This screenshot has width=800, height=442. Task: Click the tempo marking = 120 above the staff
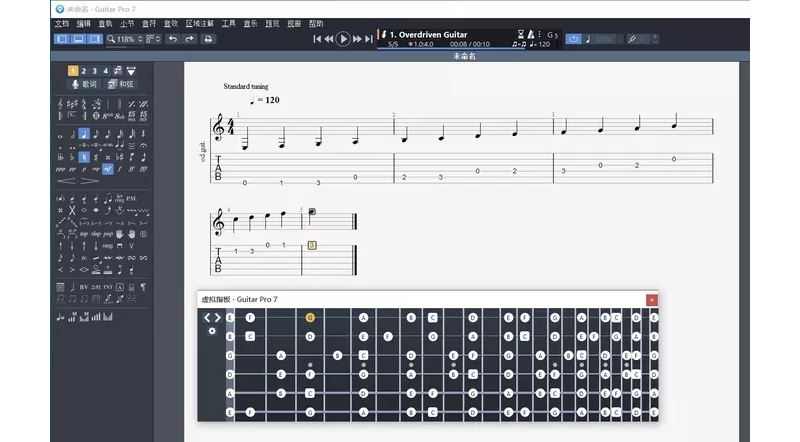click(265, 101)
